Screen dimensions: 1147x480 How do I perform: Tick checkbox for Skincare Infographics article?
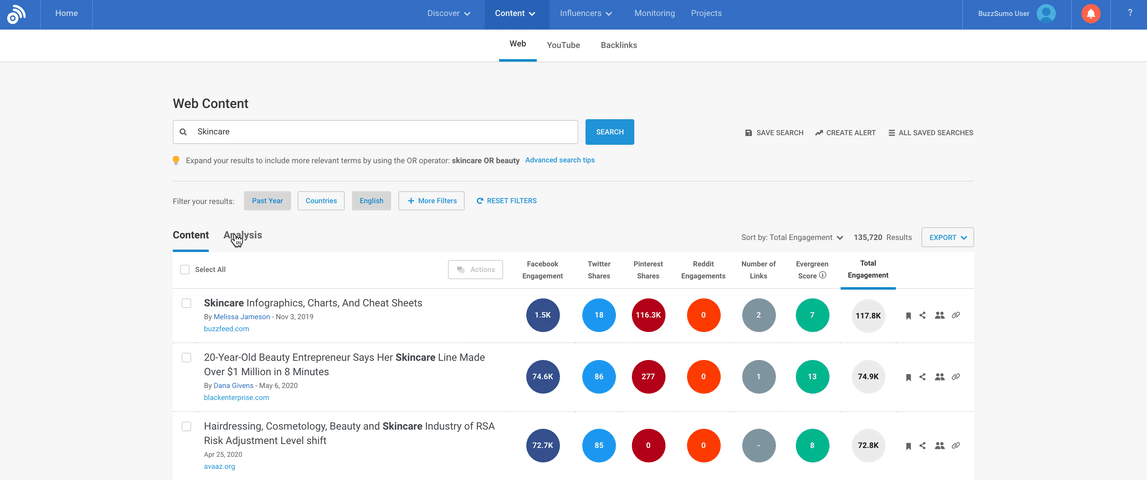pyautogui.click(x=186, y=303)
